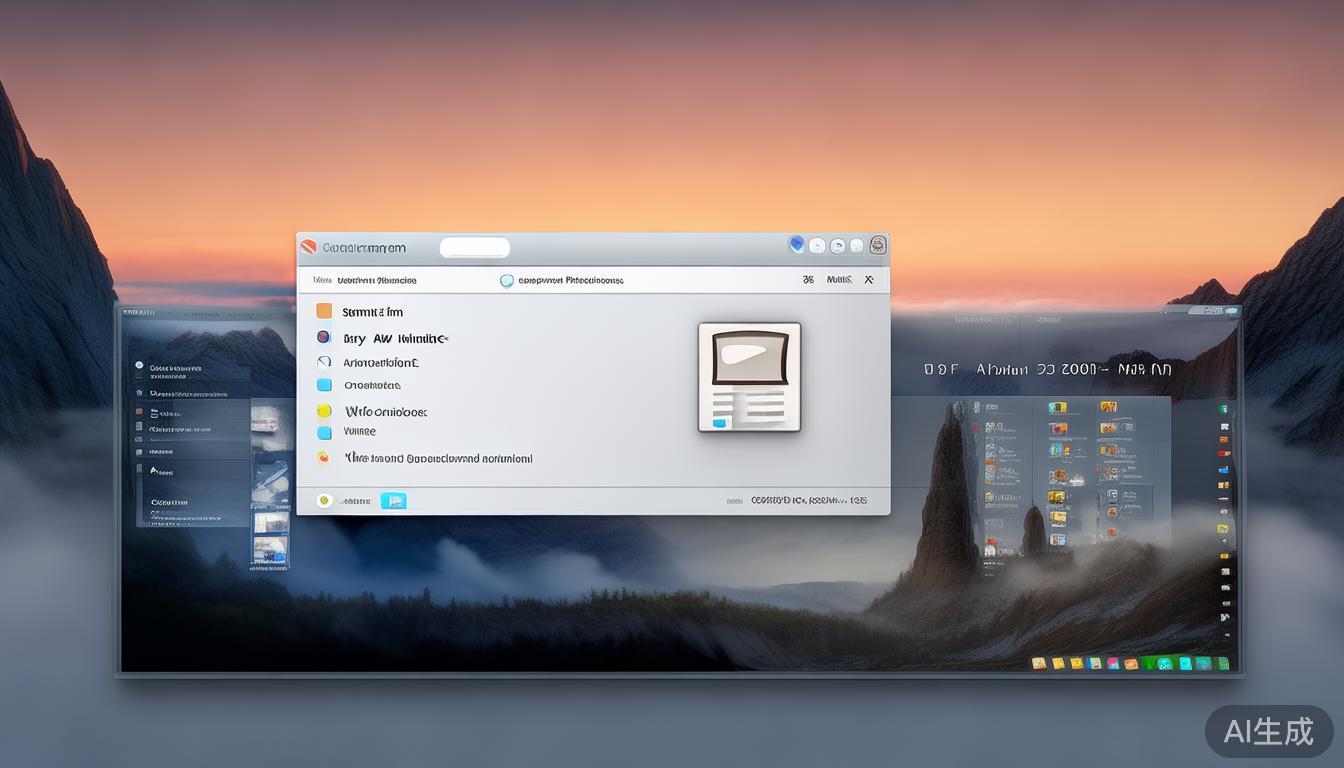Click the orange square icon in list
This screenshot has width=1344, height=768.
[324, 311]
